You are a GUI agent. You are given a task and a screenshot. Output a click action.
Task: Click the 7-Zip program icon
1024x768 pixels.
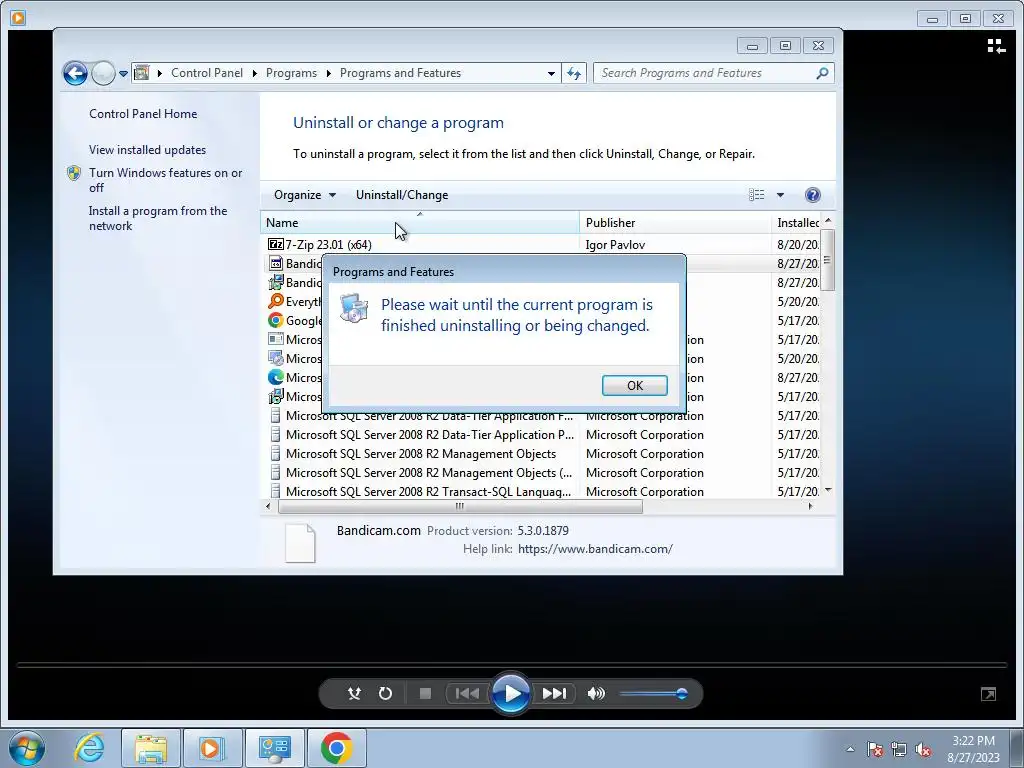(x=276, y=244)
